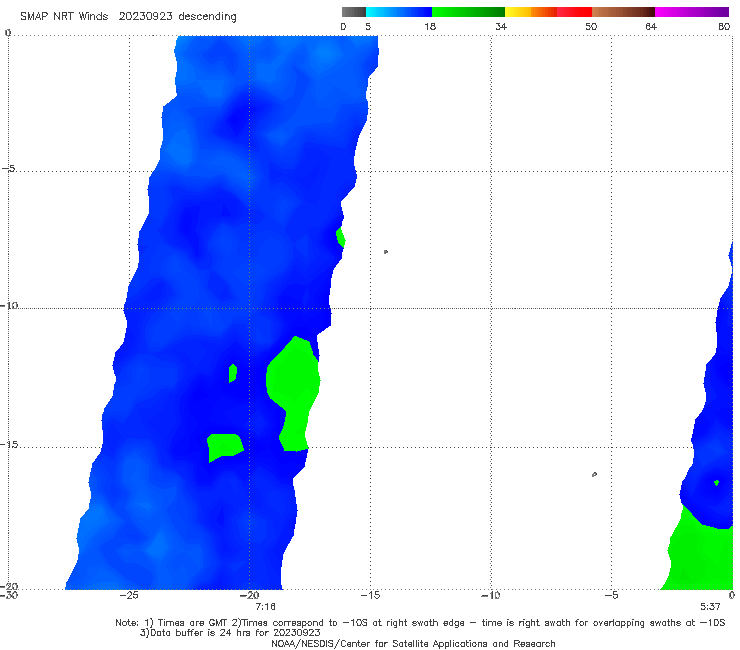Click the green segment of the color bar
This screenshot has height=650, width=740.
pos(468,12)
